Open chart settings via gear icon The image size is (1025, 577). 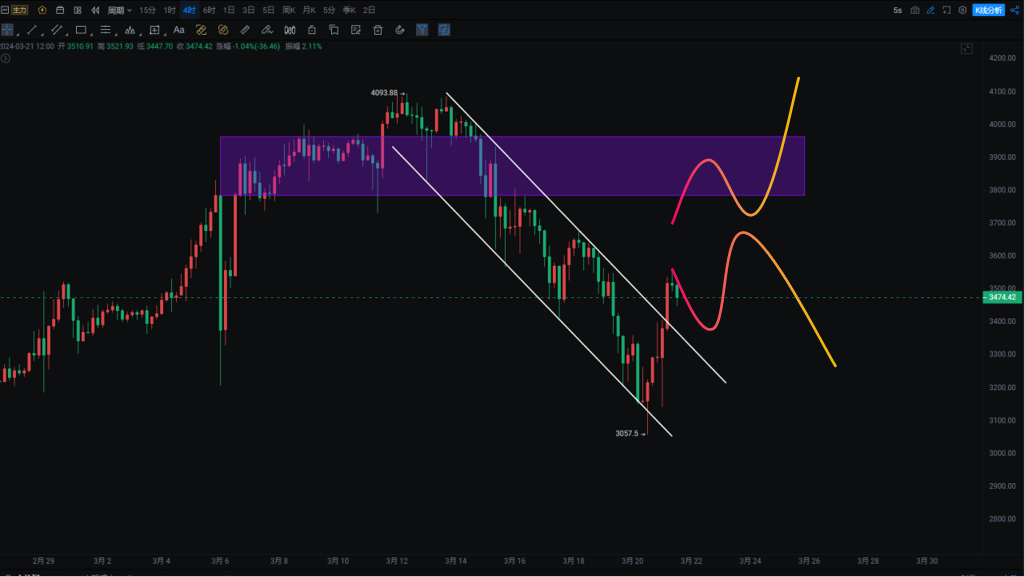(x=963, y=10)
